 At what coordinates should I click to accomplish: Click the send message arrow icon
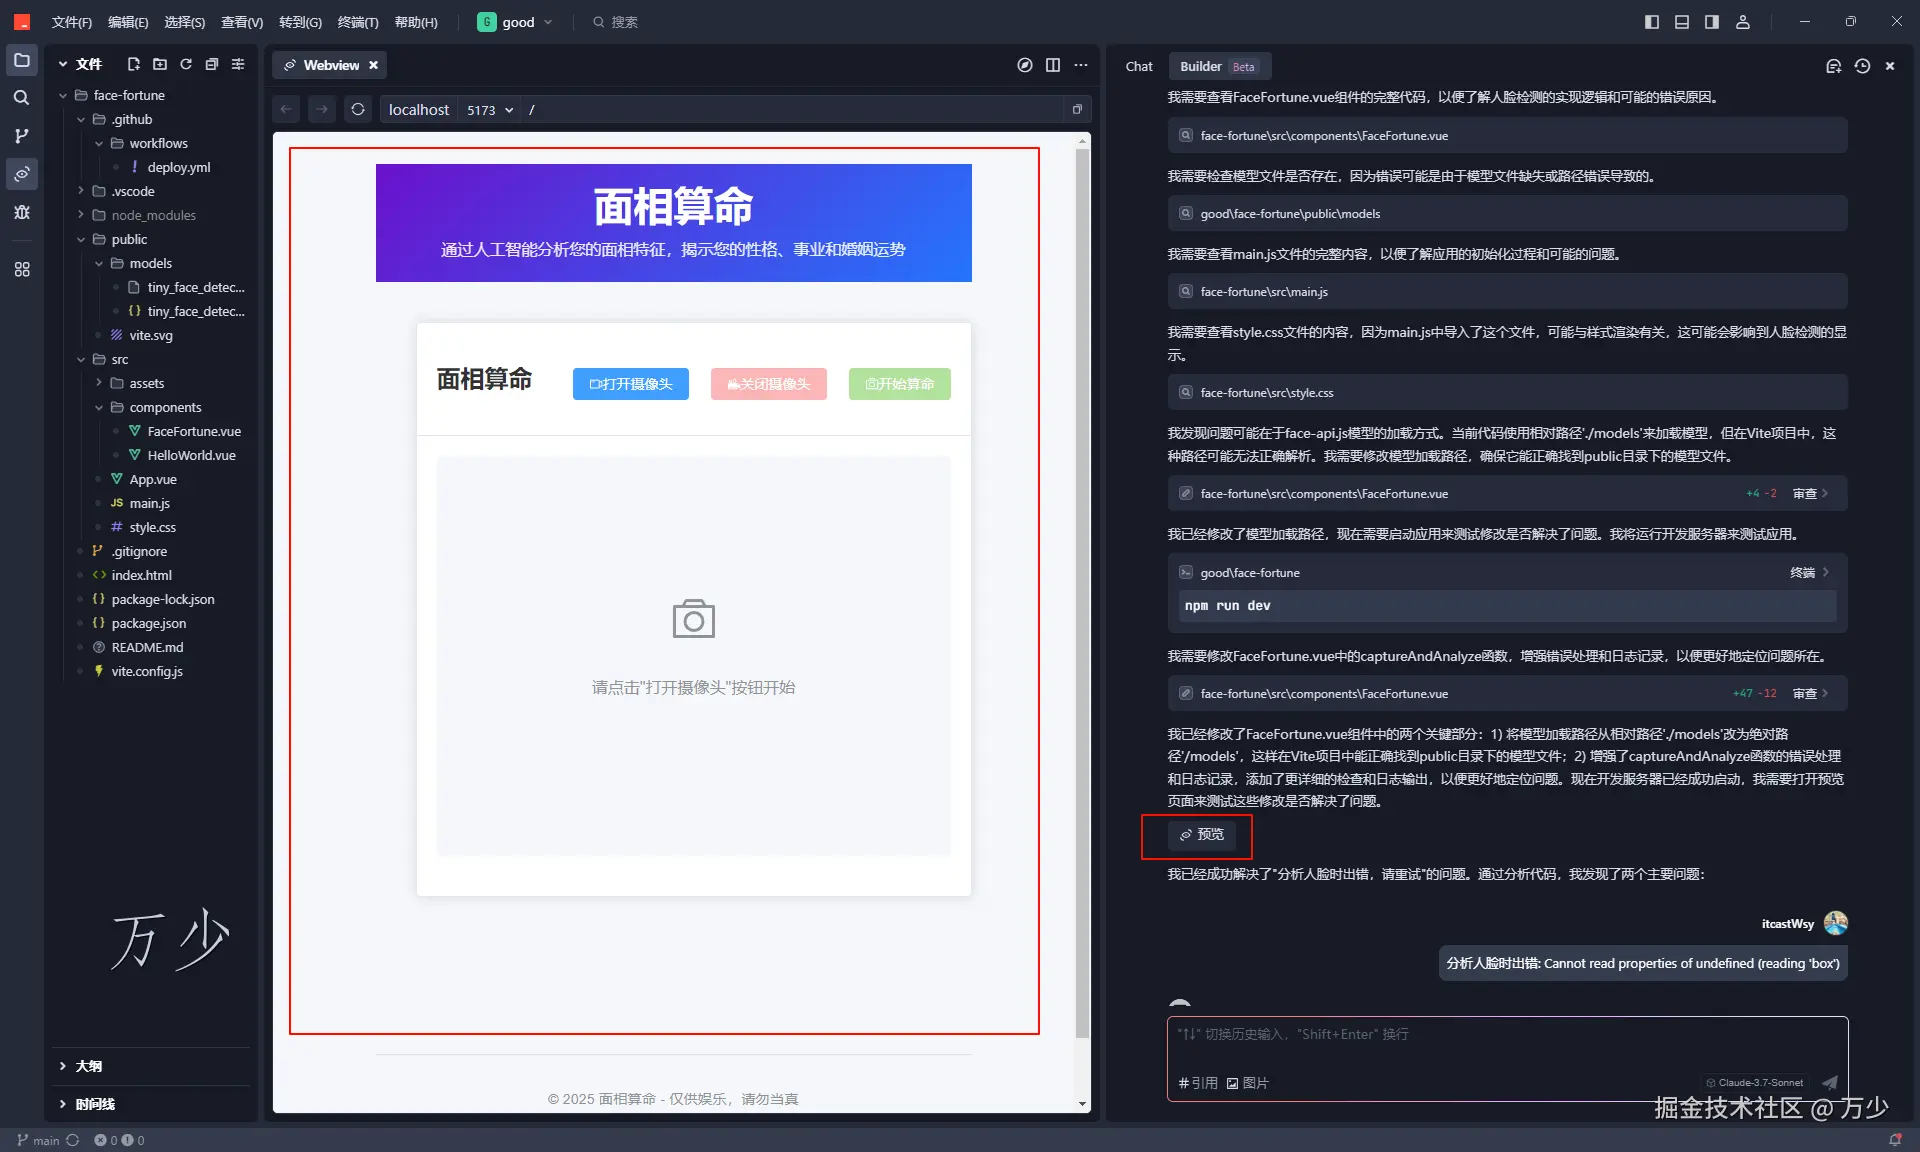pos(1830,1082)
